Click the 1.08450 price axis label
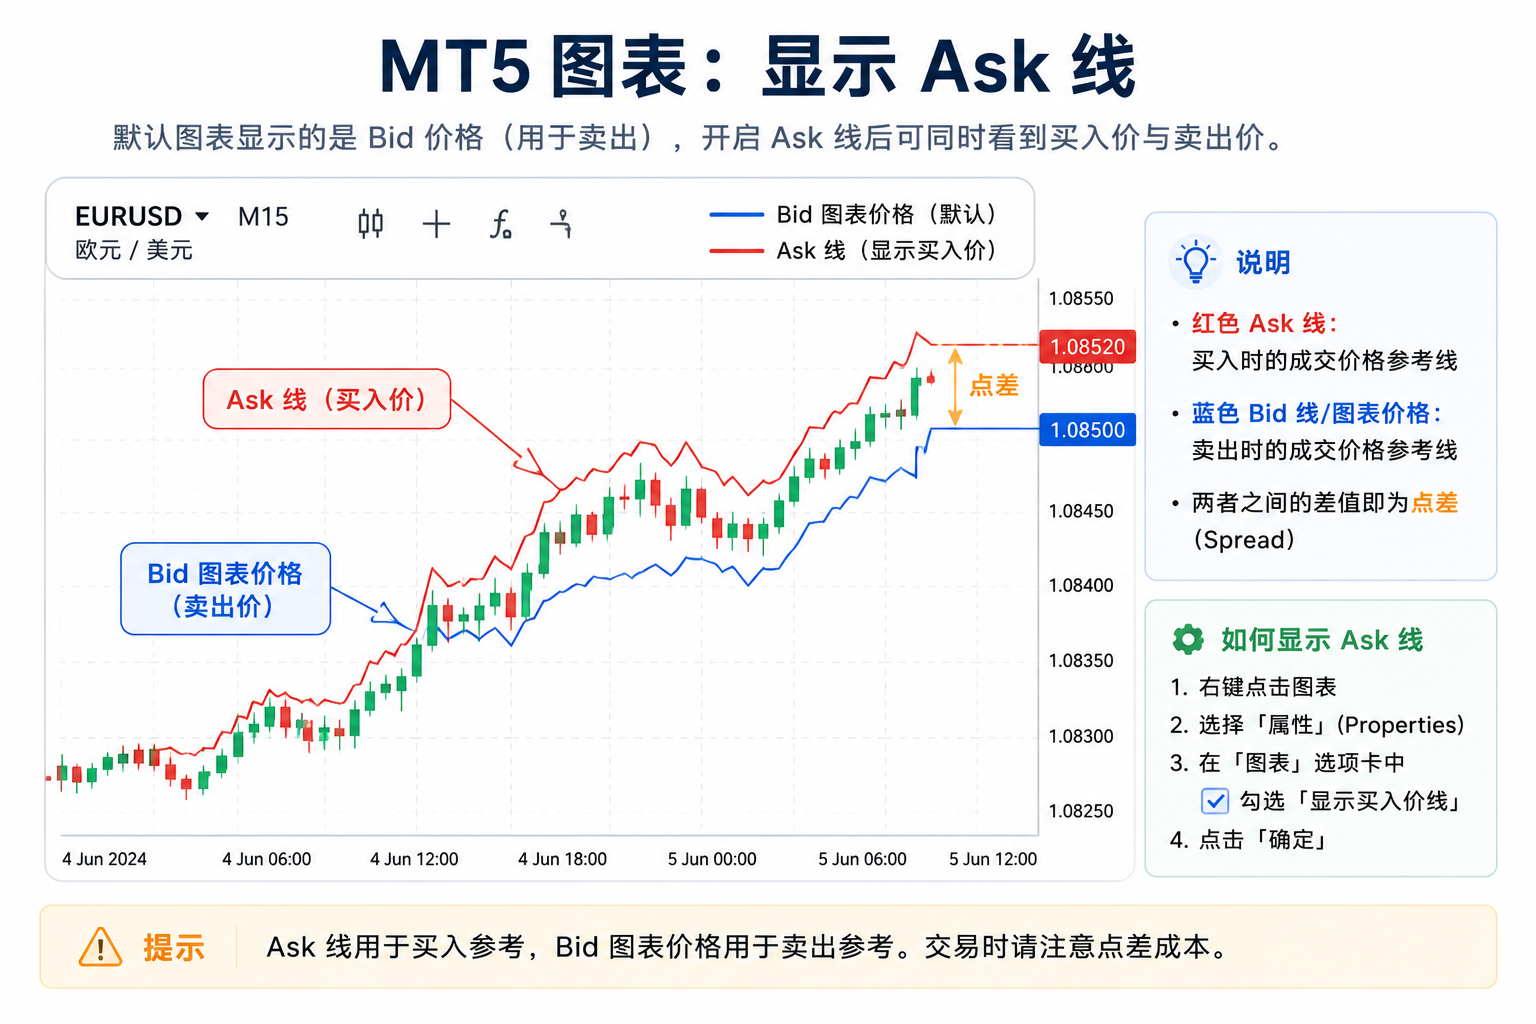Viewport: 1536px width, 1024px height. click(1081, 511)
